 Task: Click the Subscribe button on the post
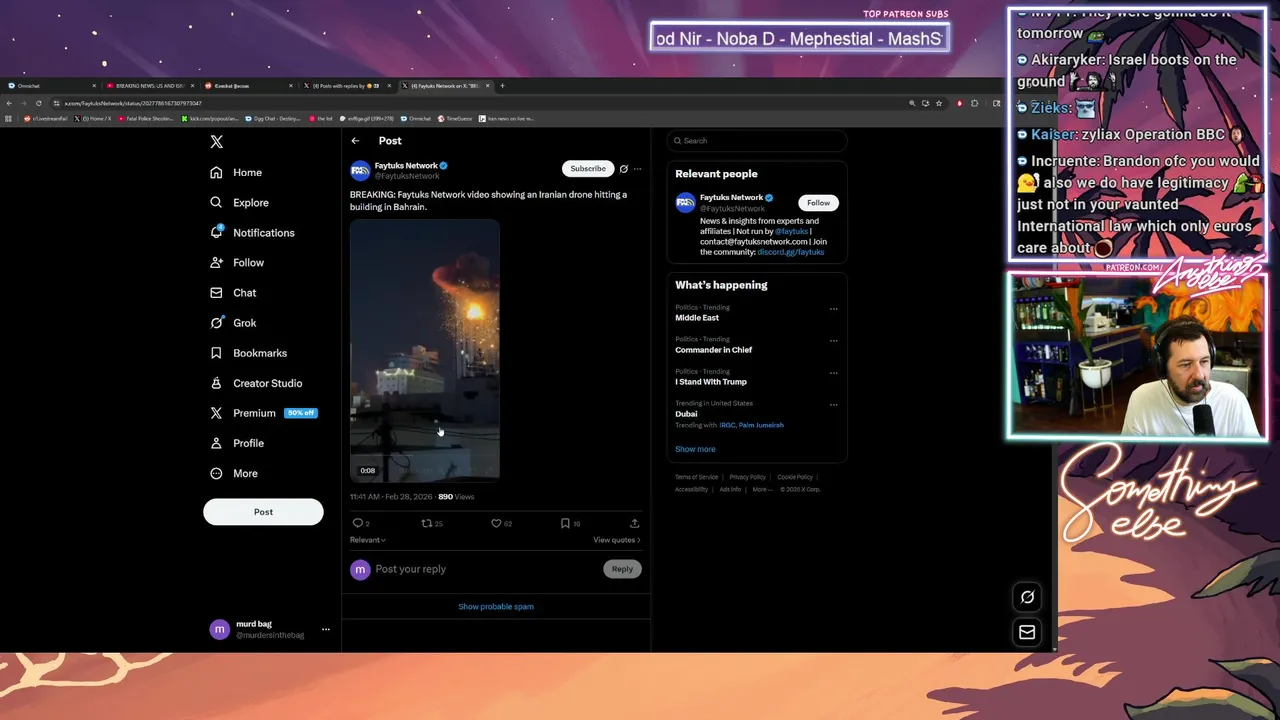tap(587, 168)
